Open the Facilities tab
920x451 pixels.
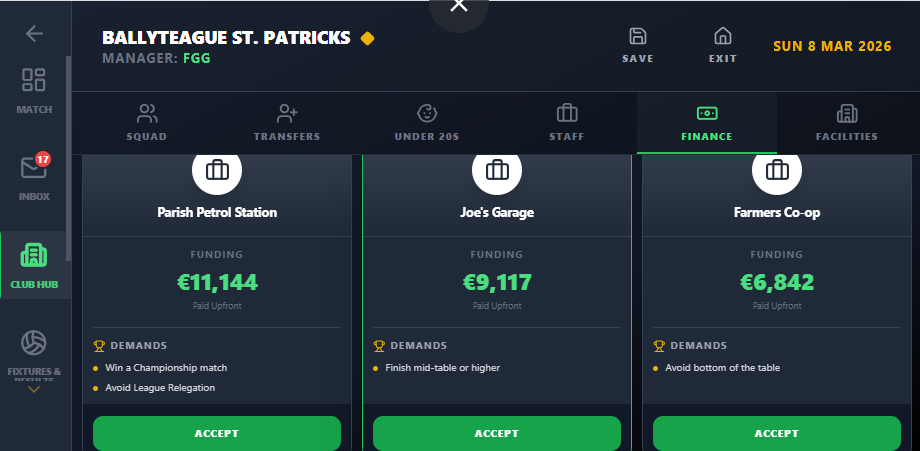click(x=847, y=123)
